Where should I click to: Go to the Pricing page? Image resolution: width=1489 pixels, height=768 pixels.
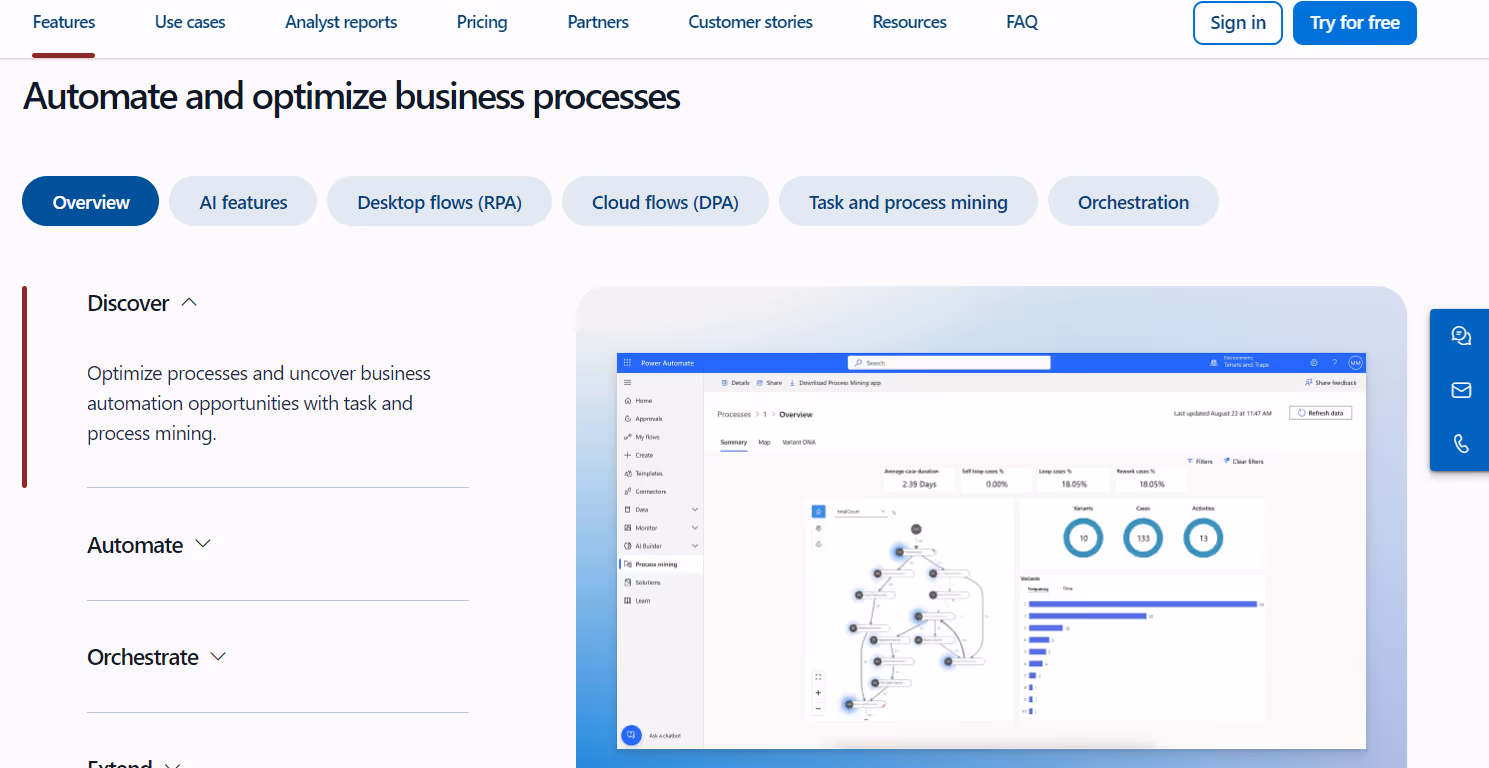pyautogui.click(x=482, y=22)
